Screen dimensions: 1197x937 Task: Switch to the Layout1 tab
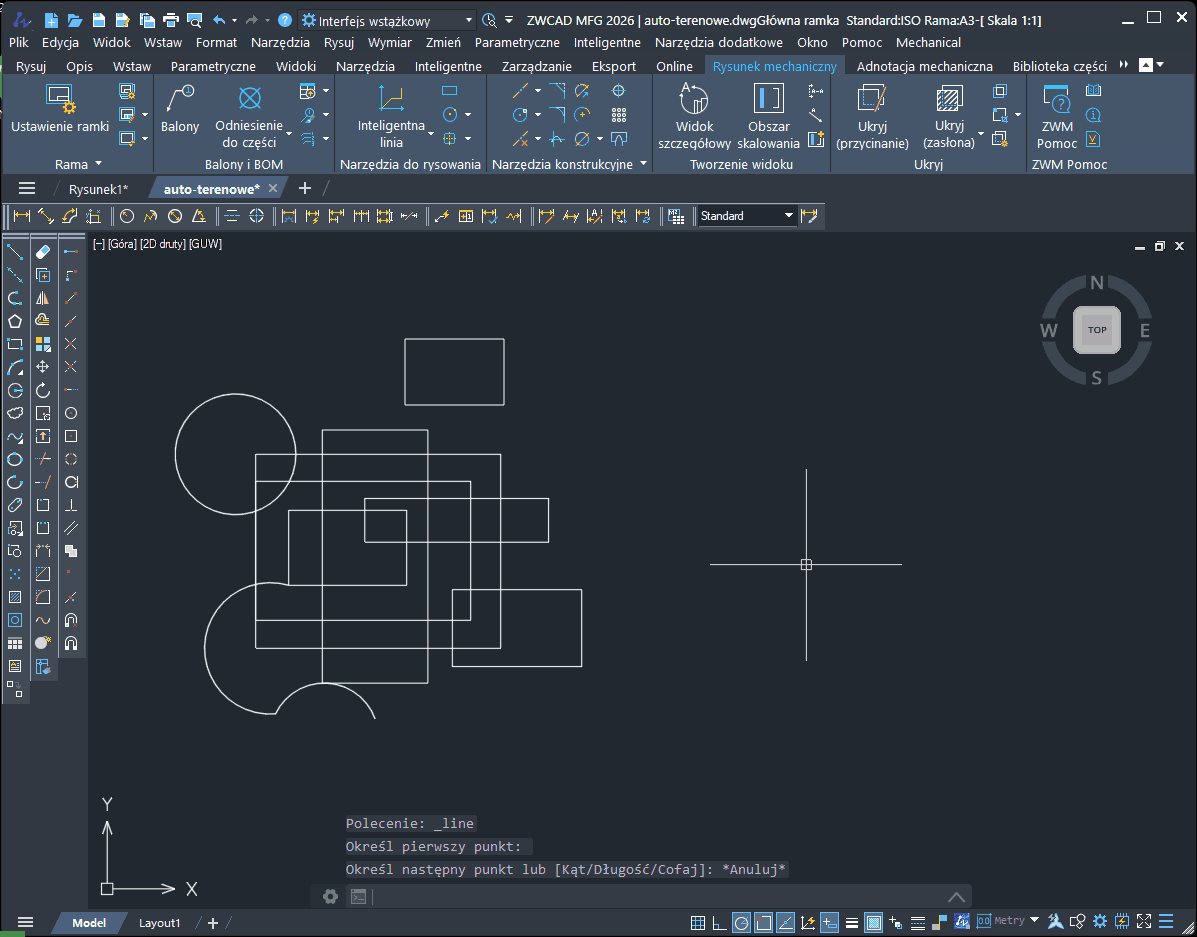pos(159,922)
